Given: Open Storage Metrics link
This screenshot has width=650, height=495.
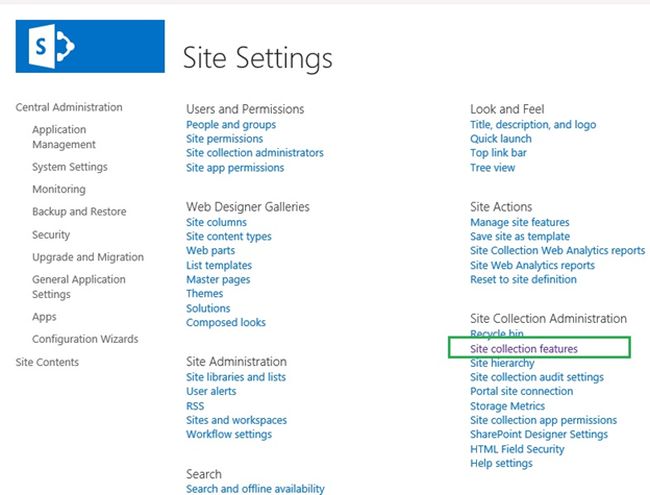Looking at the screenshot, I should click(508, 406).
